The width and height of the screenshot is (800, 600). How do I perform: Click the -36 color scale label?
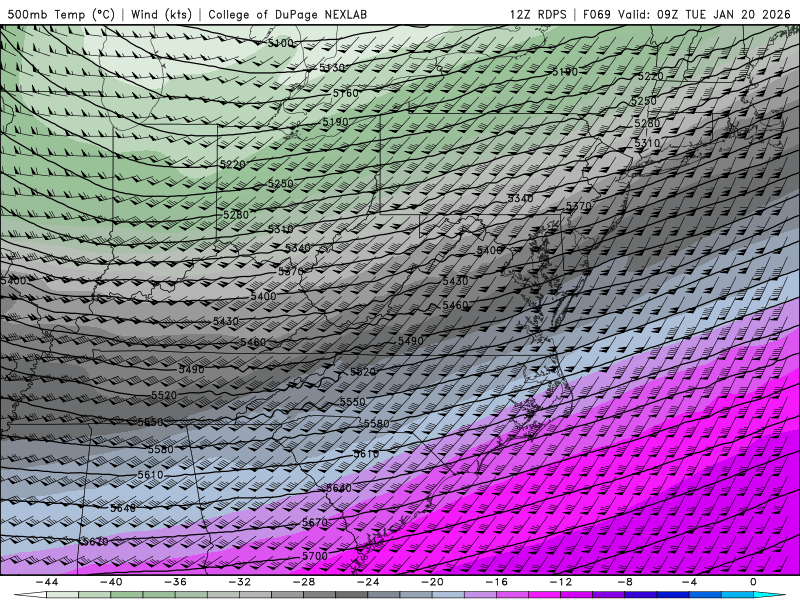click(175, 582)
